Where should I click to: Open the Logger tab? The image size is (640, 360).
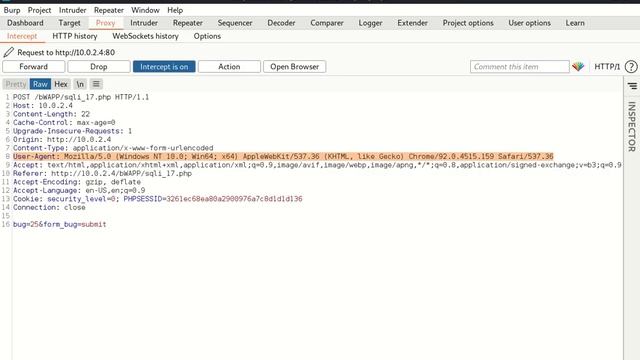[x=371, y=23]
